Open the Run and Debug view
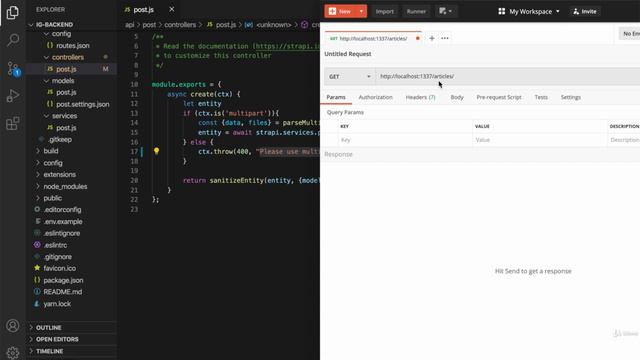The width and height of the screenshot is (640, 360). pos(13,96)
